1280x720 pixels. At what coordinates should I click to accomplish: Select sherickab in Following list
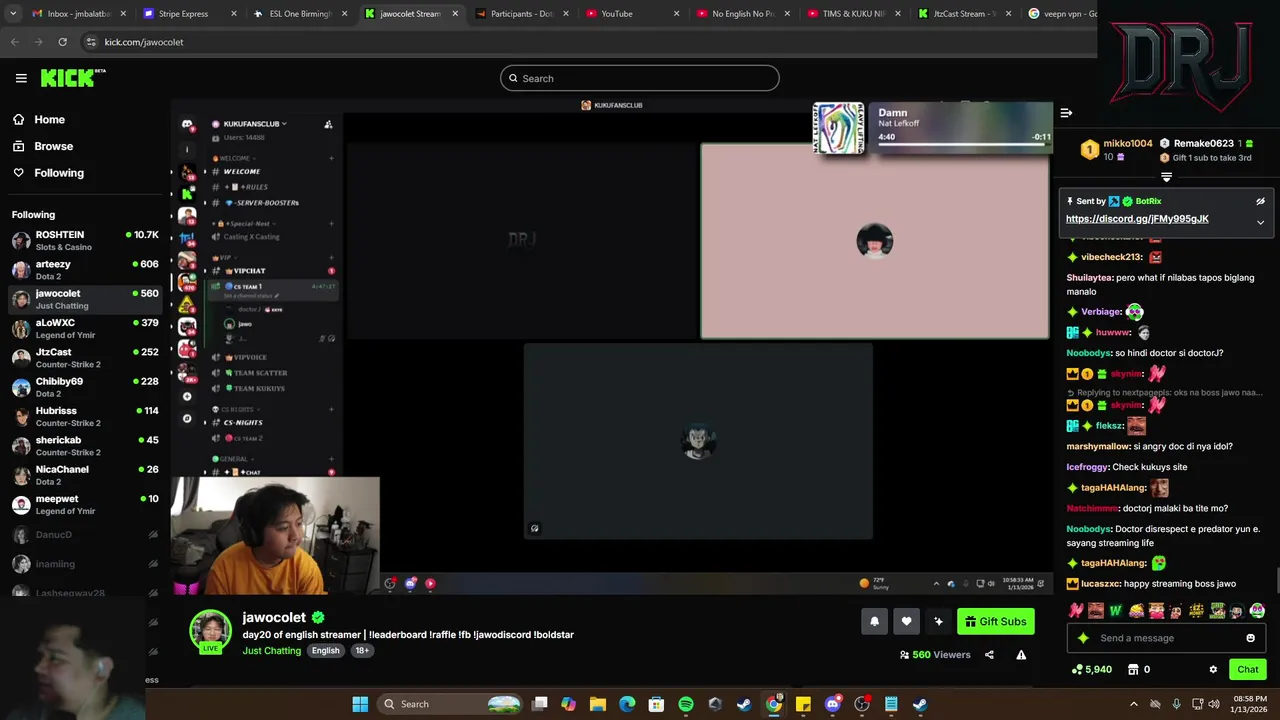coord(85,446)
